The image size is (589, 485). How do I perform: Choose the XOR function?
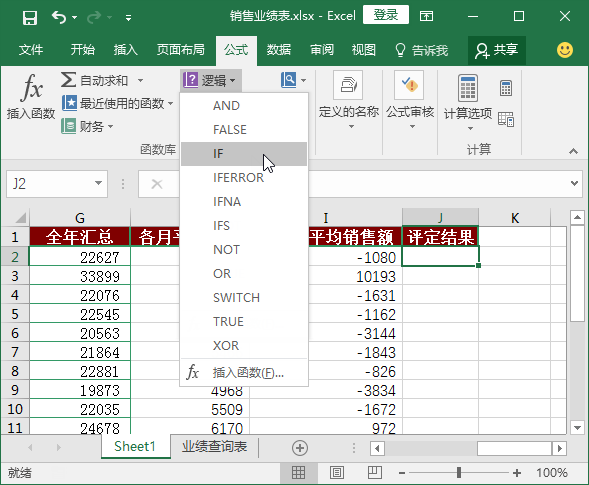(244, 346)
